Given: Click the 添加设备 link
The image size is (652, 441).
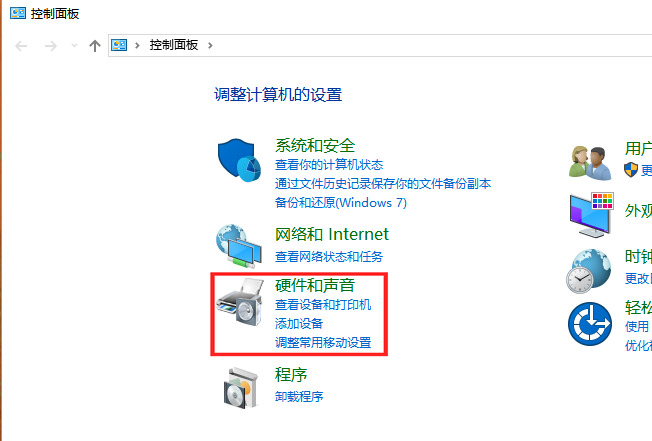Looking at the screenshot, I should [x=299, y=323].
